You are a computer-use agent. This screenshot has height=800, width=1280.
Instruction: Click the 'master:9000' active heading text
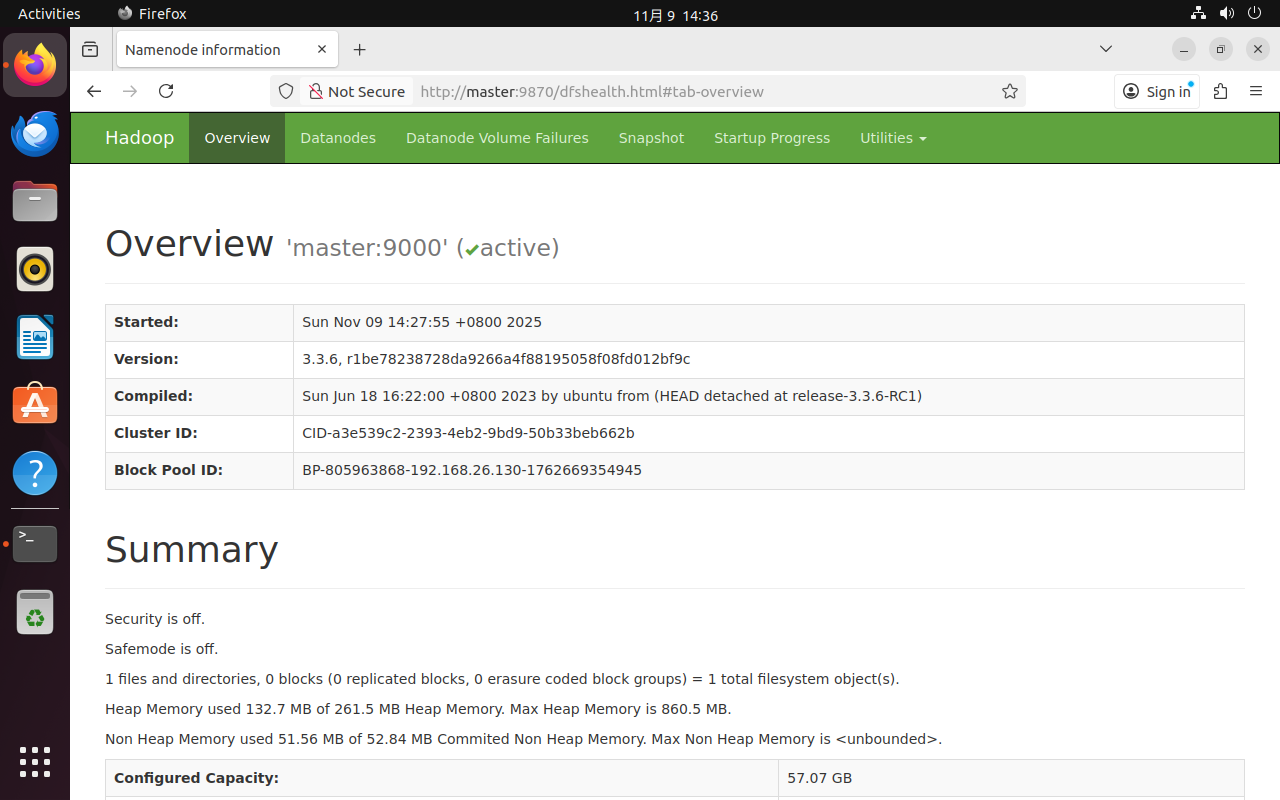(422, 248)
